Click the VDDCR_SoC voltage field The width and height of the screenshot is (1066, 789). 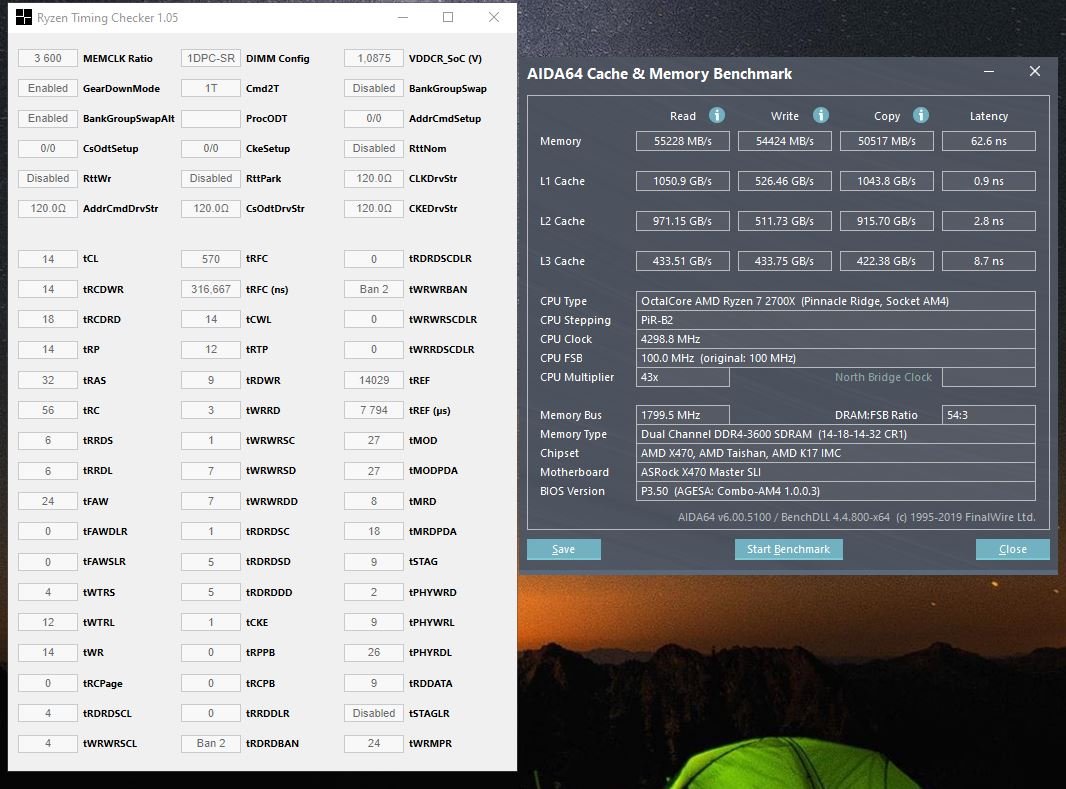[374, 58]
